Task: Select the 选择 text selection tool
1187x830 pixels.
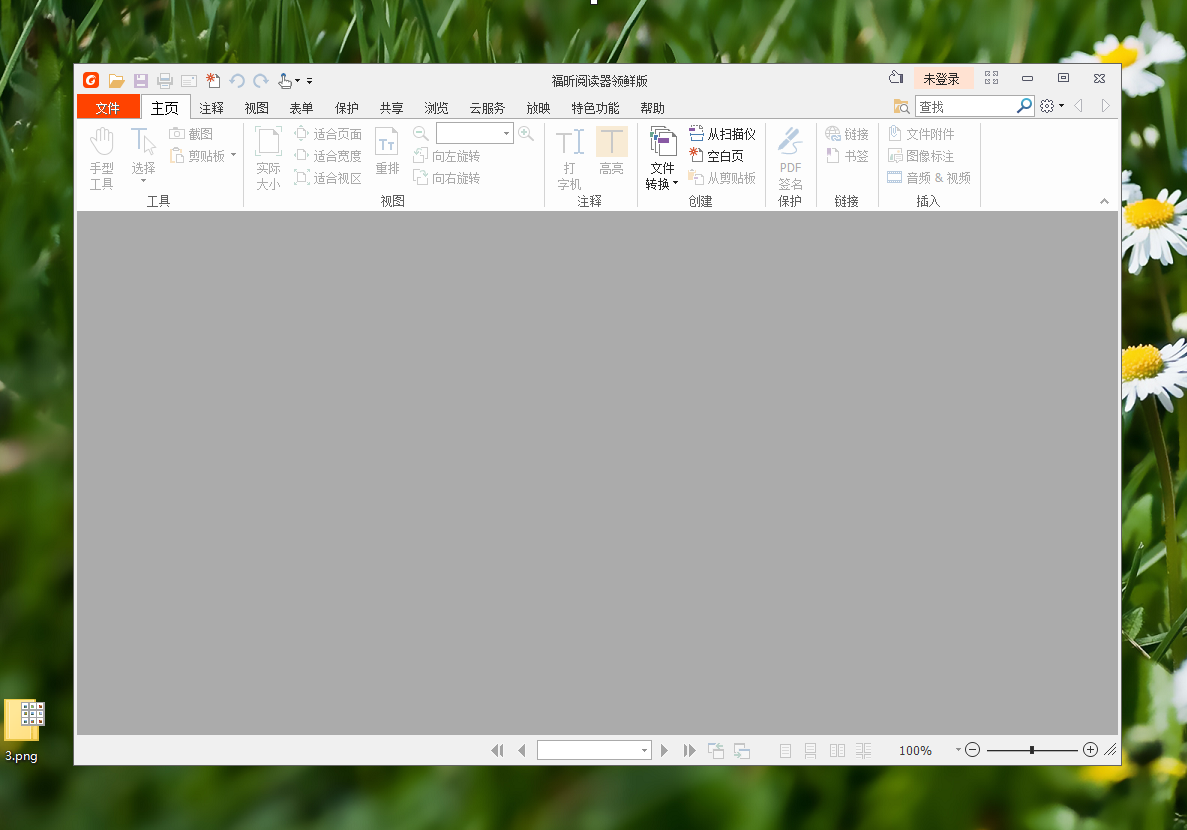Action: click(x=143, y=156)
